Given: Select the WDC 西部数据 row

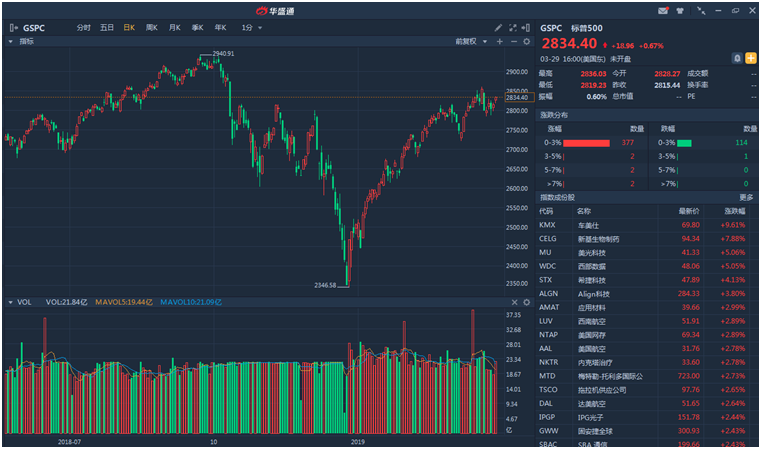Looking at the screenshot, I should point(645,266).
